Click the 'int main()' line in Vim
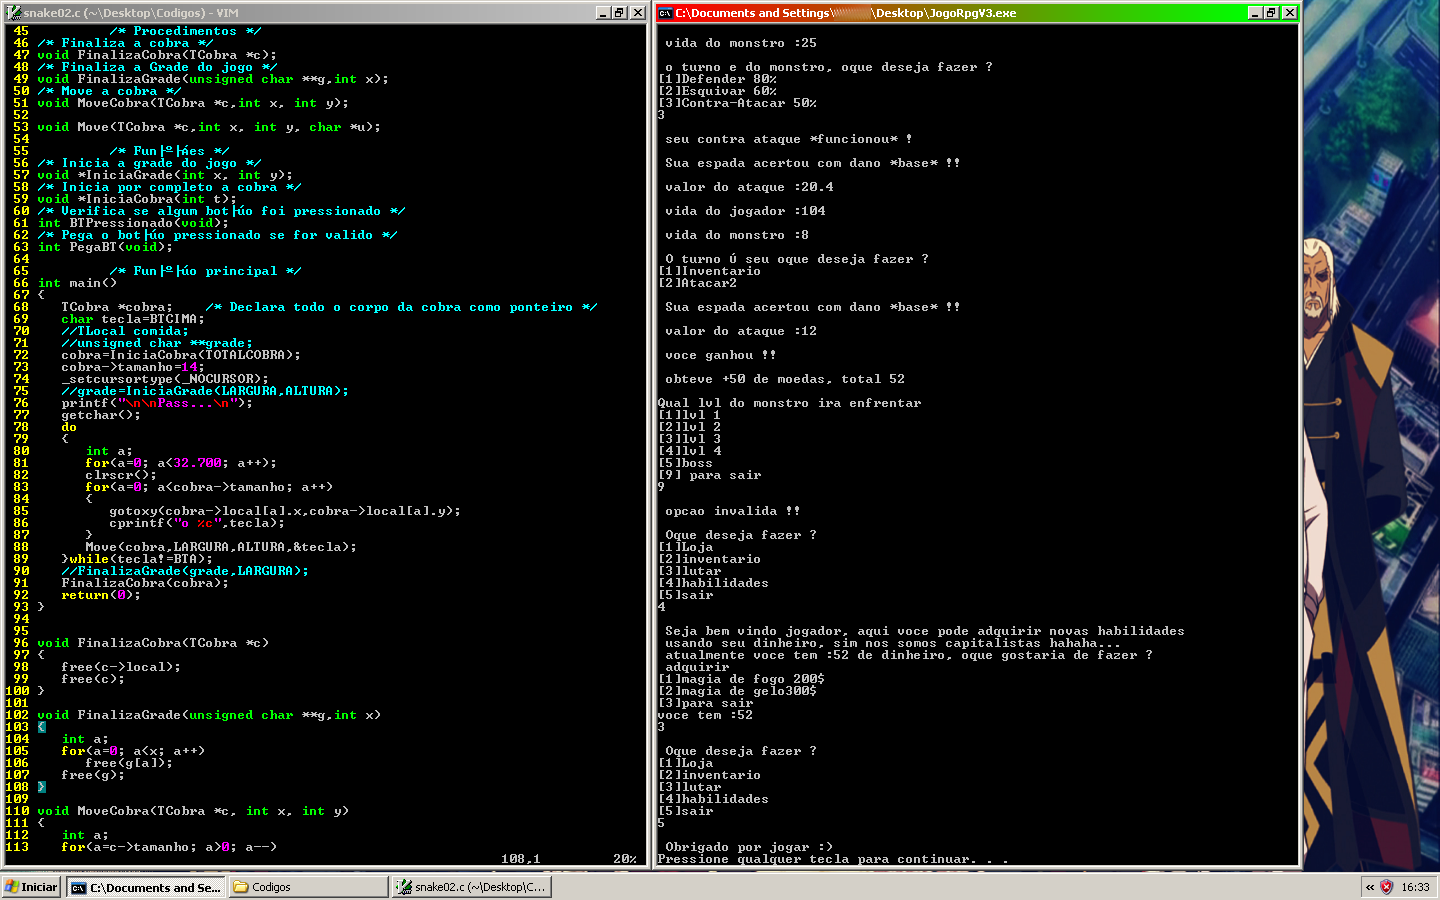The image size is (1440, 900). [77, 283]
